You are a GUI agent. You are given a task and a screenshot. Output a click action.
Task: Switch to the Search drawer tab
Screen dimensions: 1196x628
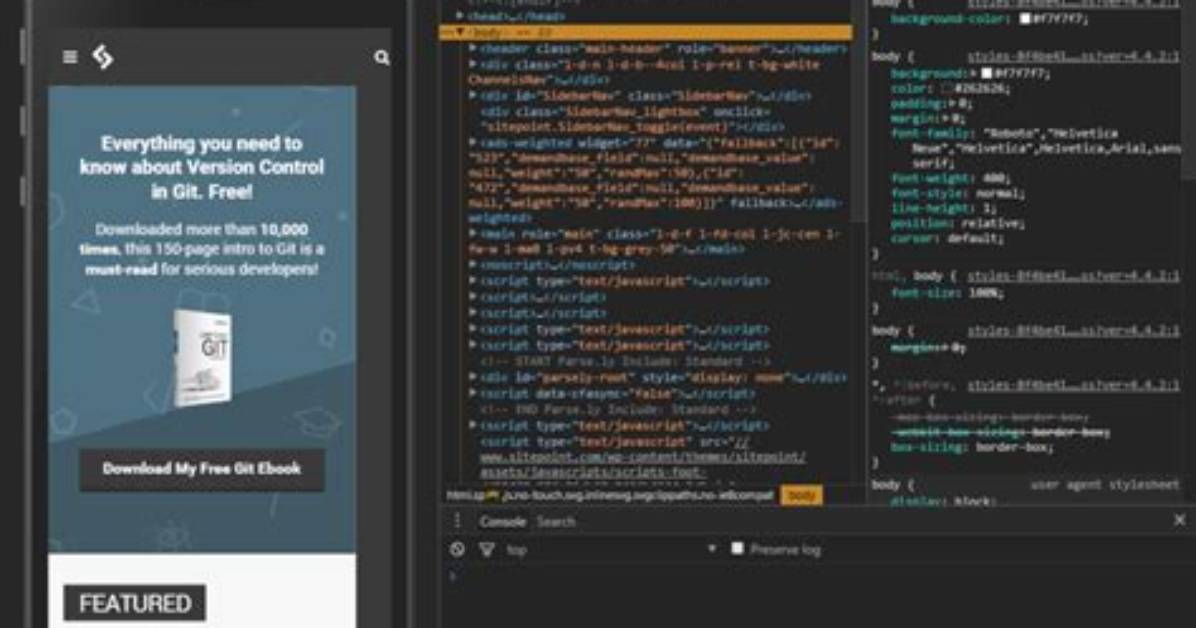pyautogui.click(x=556, y=521)
